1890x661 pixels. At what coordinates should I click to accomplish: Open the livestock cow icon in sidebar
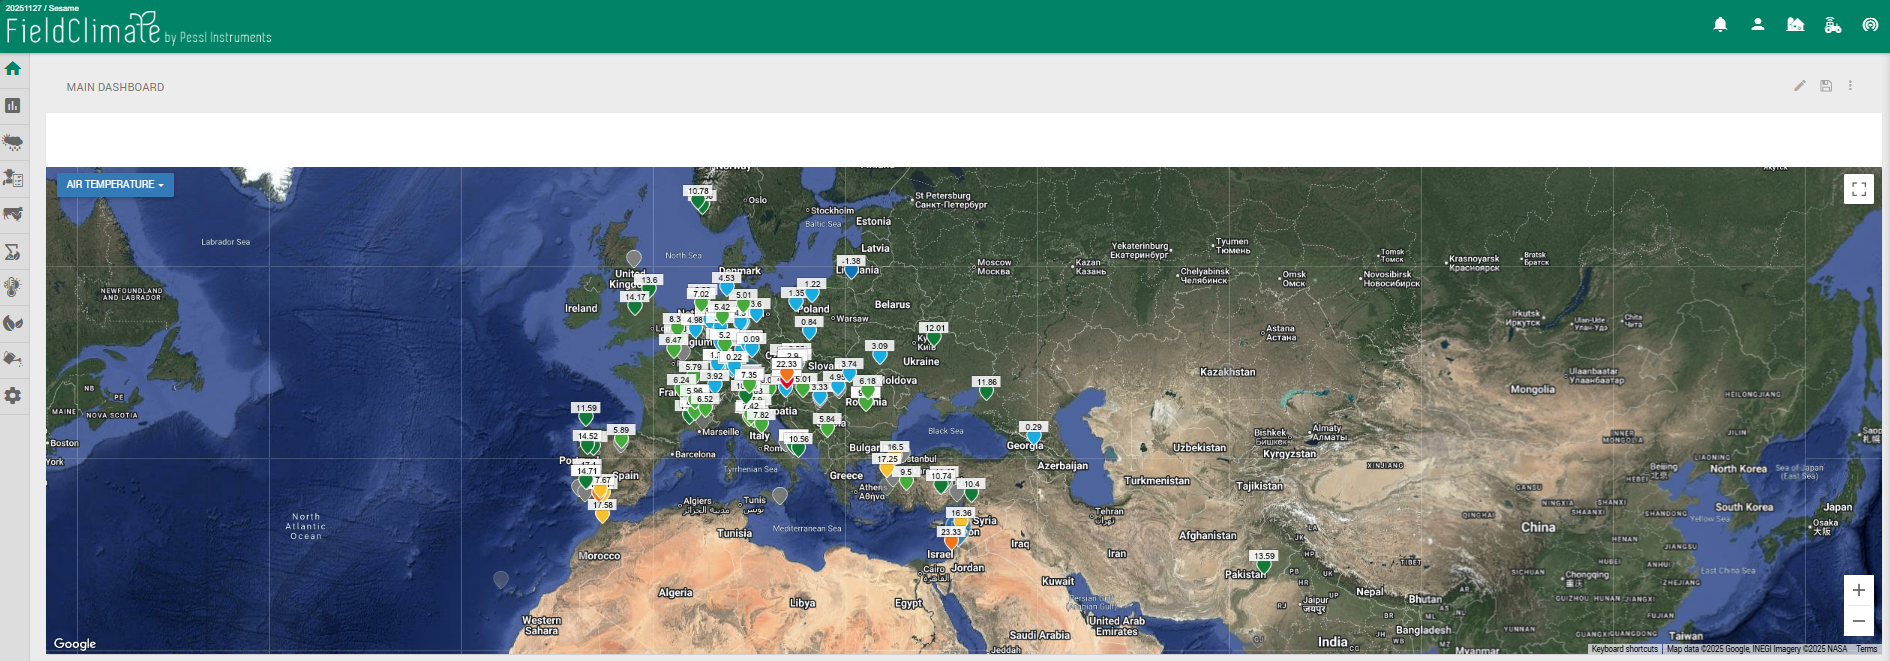click(x=13, y=214)
